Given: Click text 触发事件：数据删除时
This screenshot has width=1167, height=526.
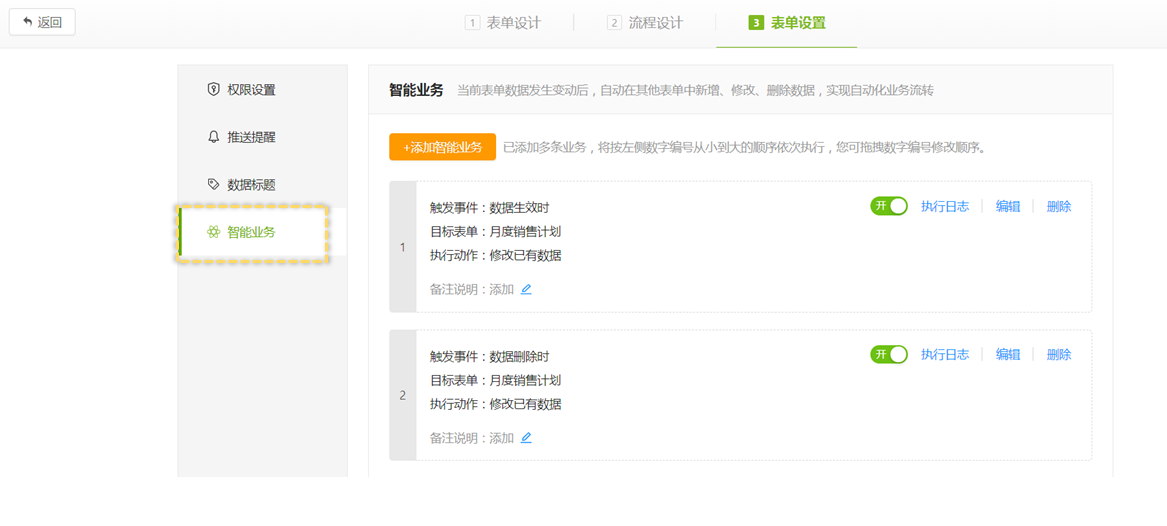Looking at the screenshot, I should click(x=490, y=356).
